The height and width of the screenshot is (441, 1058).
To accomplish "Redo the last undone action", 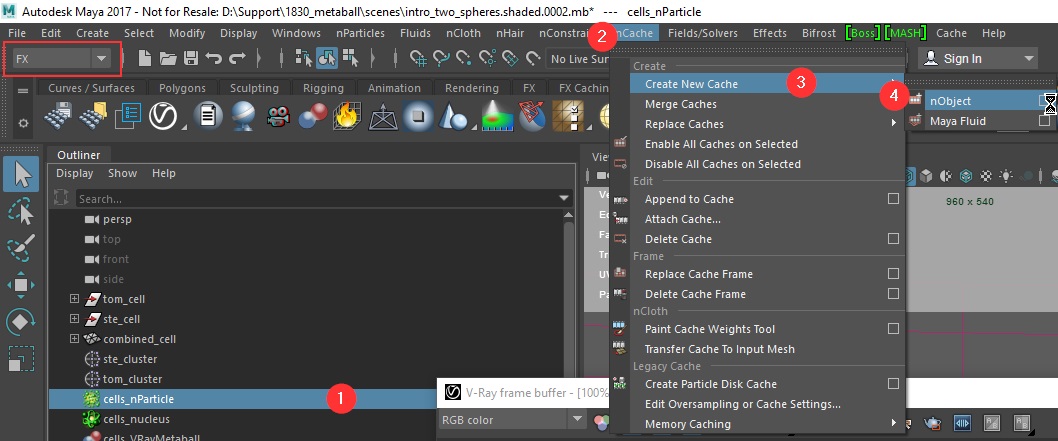I will point(237,59).
